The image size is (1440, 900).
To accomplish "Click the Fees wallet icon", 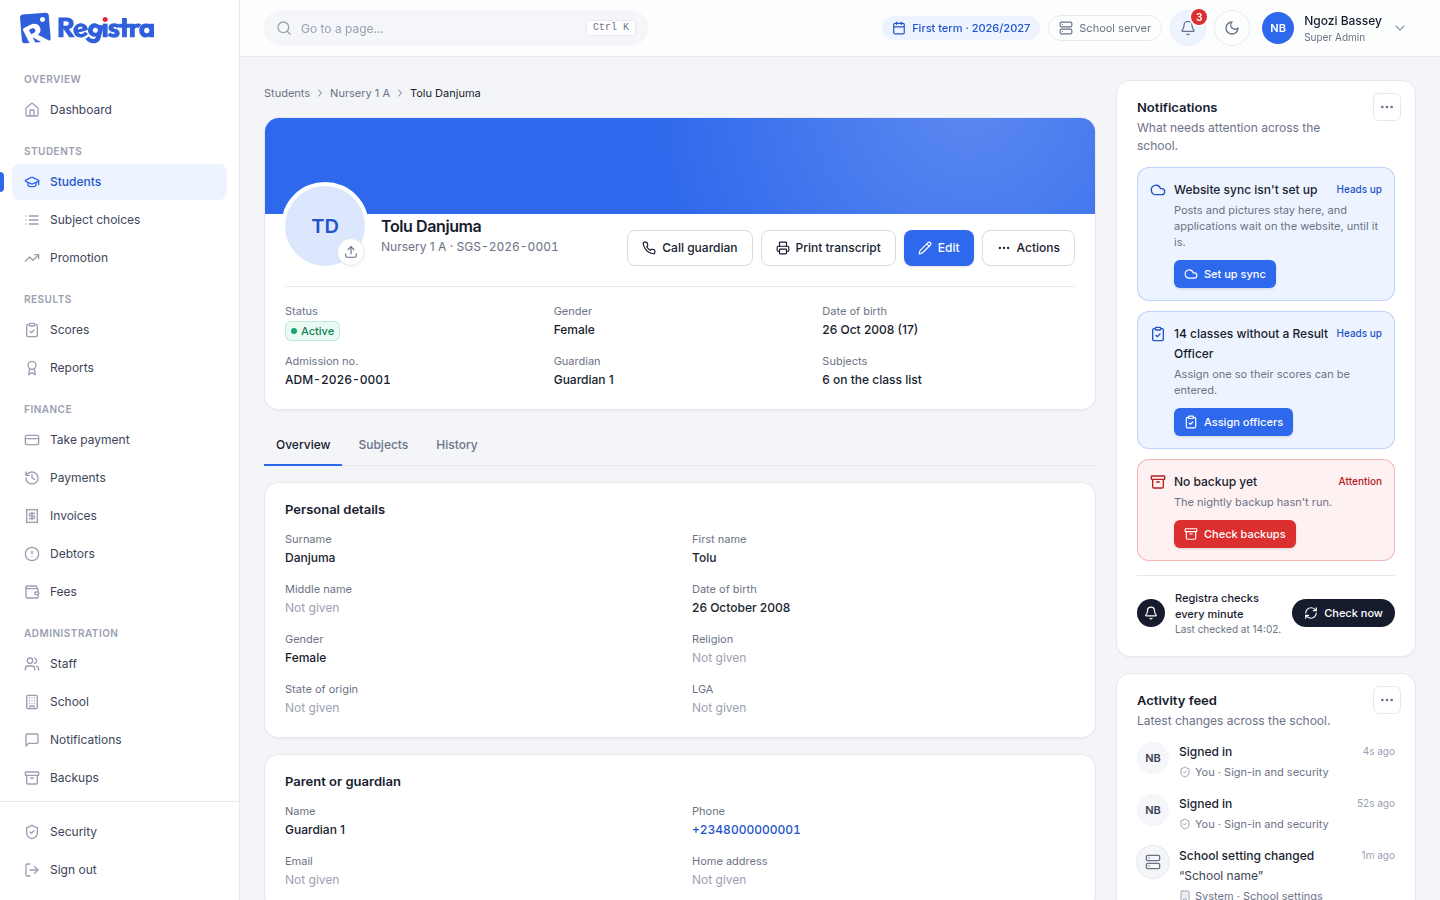I will tap(32, 592).
